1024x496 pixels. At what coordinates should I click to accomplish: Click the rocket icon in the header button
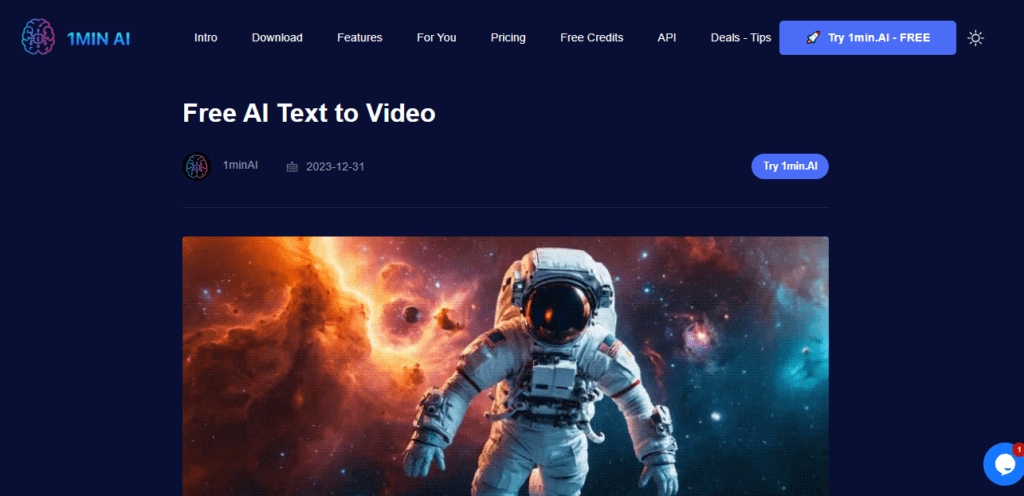coord(812,38)
